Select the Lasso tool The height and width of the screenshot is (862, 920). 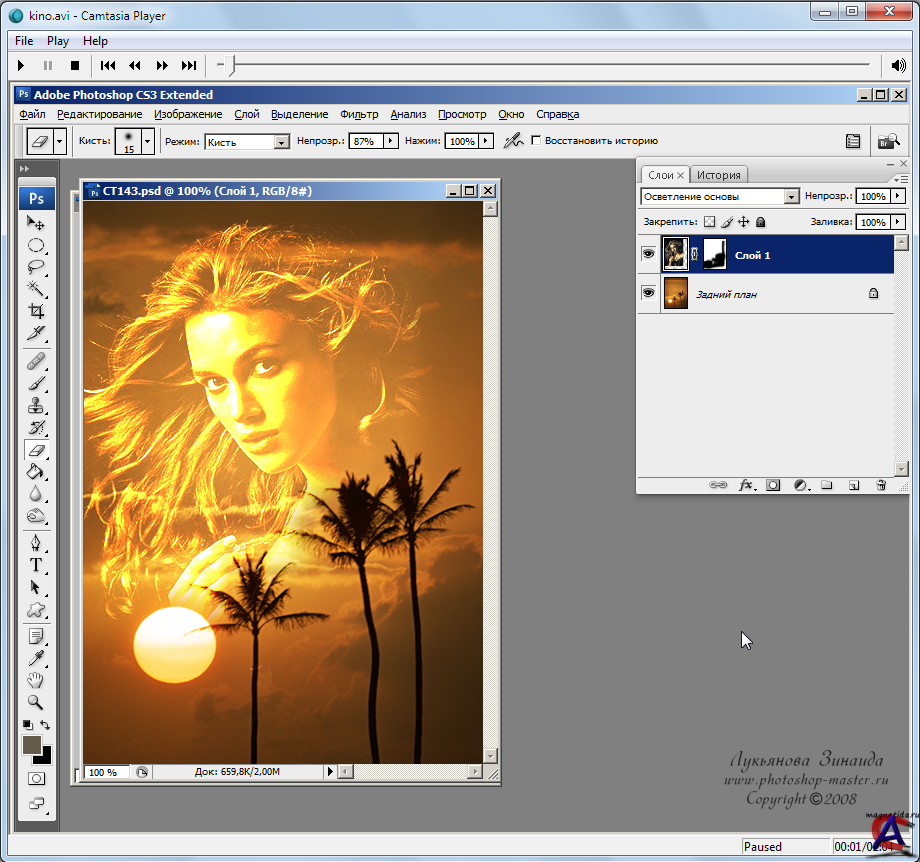36,267
